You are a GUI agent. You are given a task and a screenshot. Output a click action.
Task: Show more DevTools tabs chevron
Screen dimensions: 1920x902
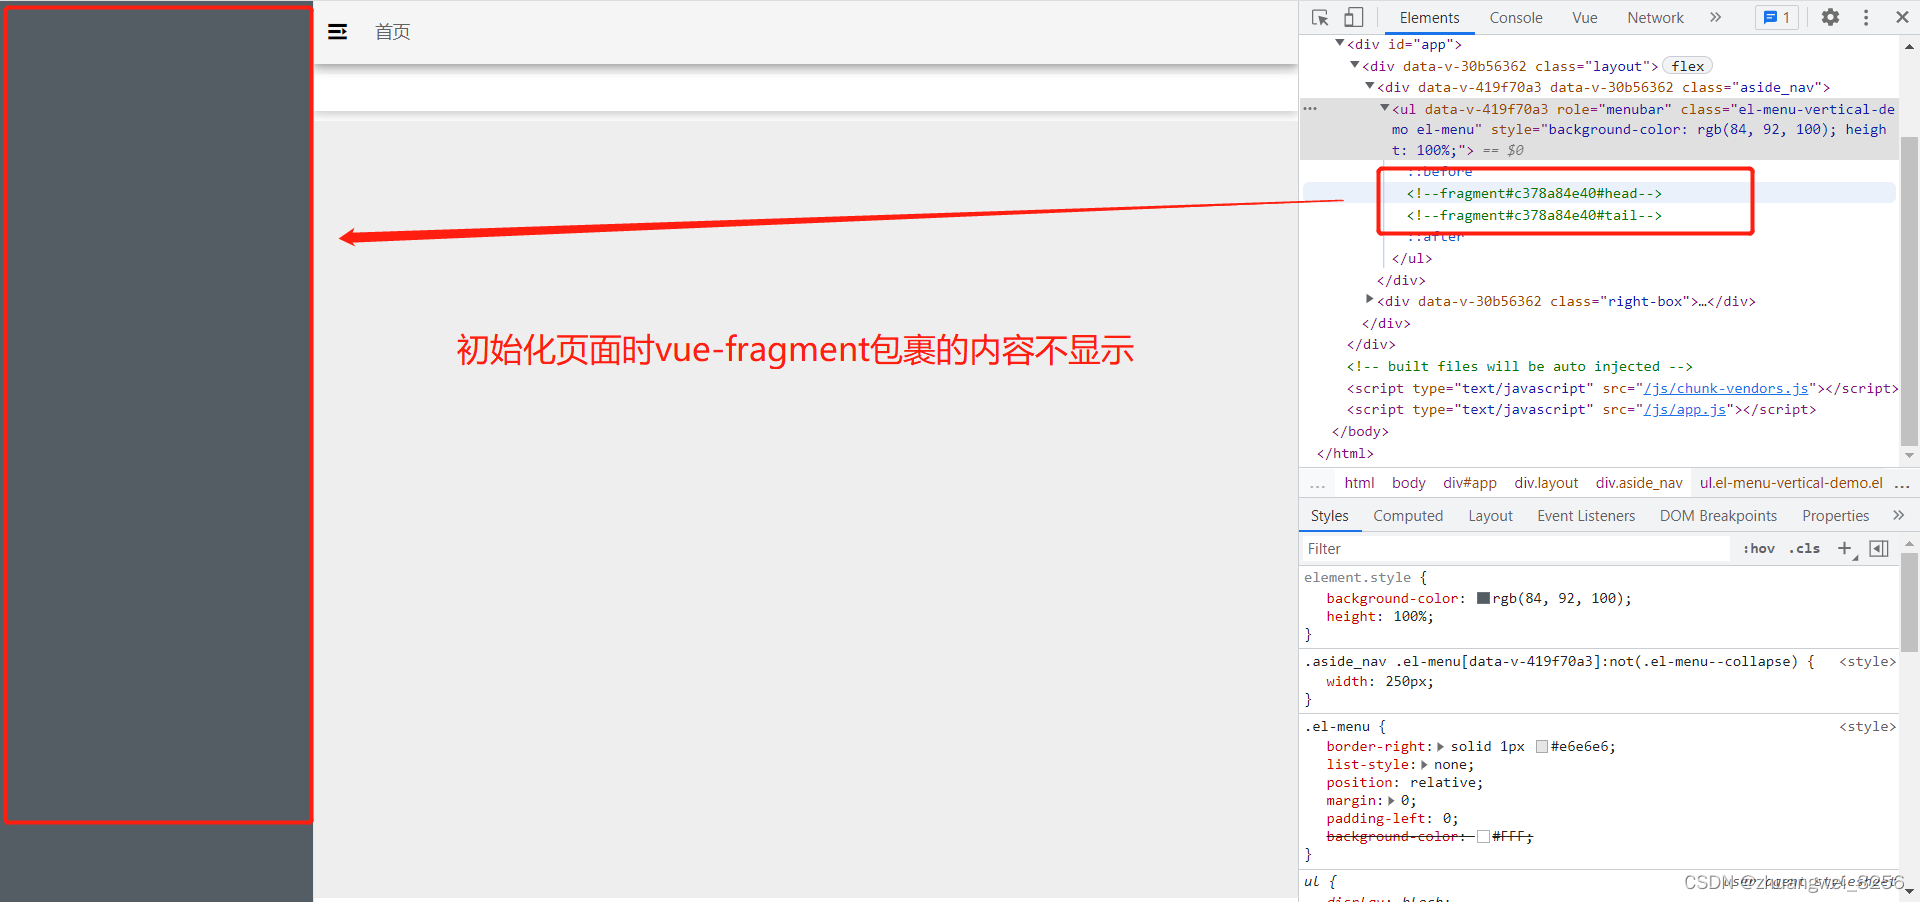pyautogui.click(x=1715, y=17)
